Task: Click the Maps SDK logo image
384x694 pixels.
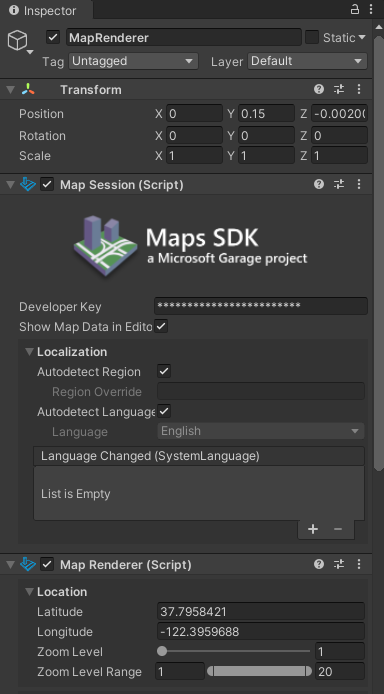Action: click(190, 246)
